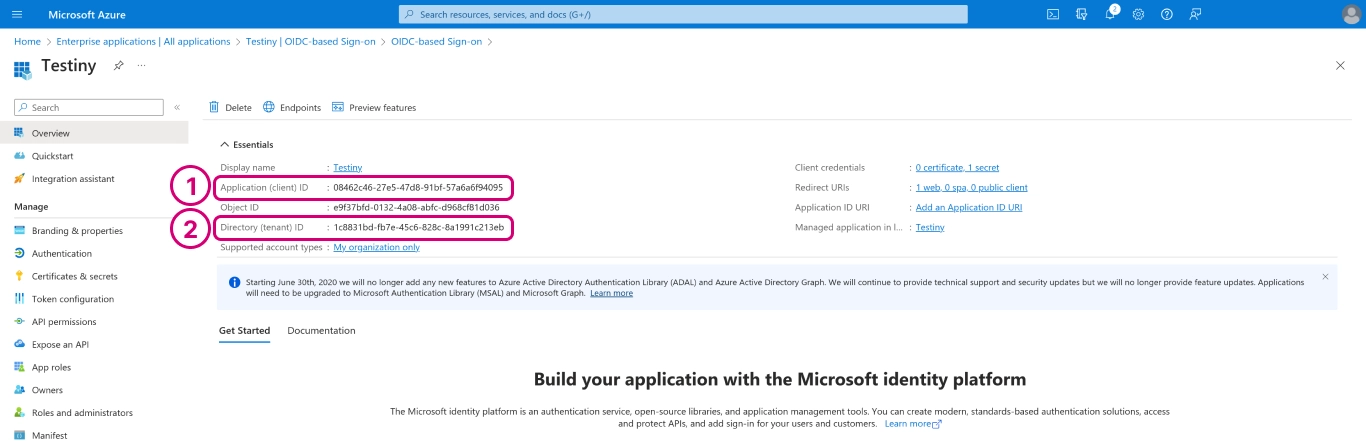Collapse the Essentials section
This screenshot has width=1366, height=446.
click(x=224, y=144)
